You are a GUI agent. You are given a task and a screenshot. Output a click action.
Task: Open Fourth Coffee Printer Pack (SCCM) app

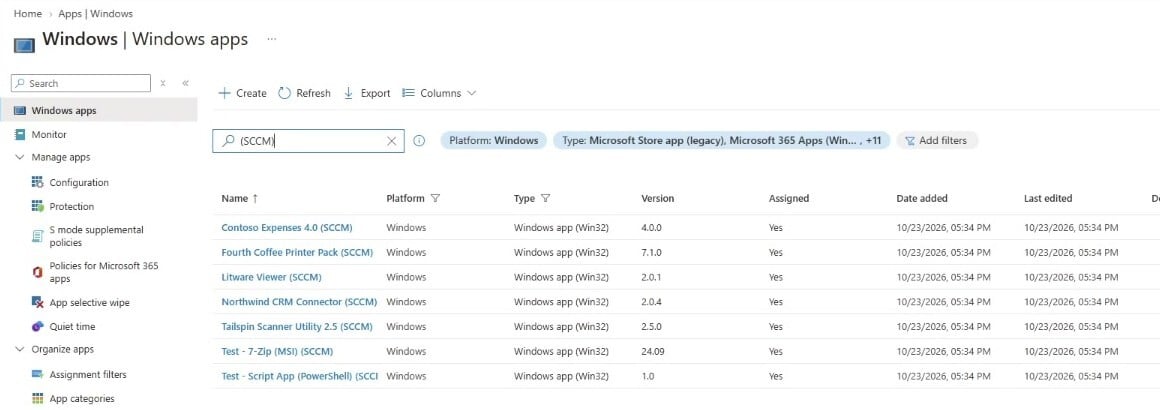[x=297, y=252]
